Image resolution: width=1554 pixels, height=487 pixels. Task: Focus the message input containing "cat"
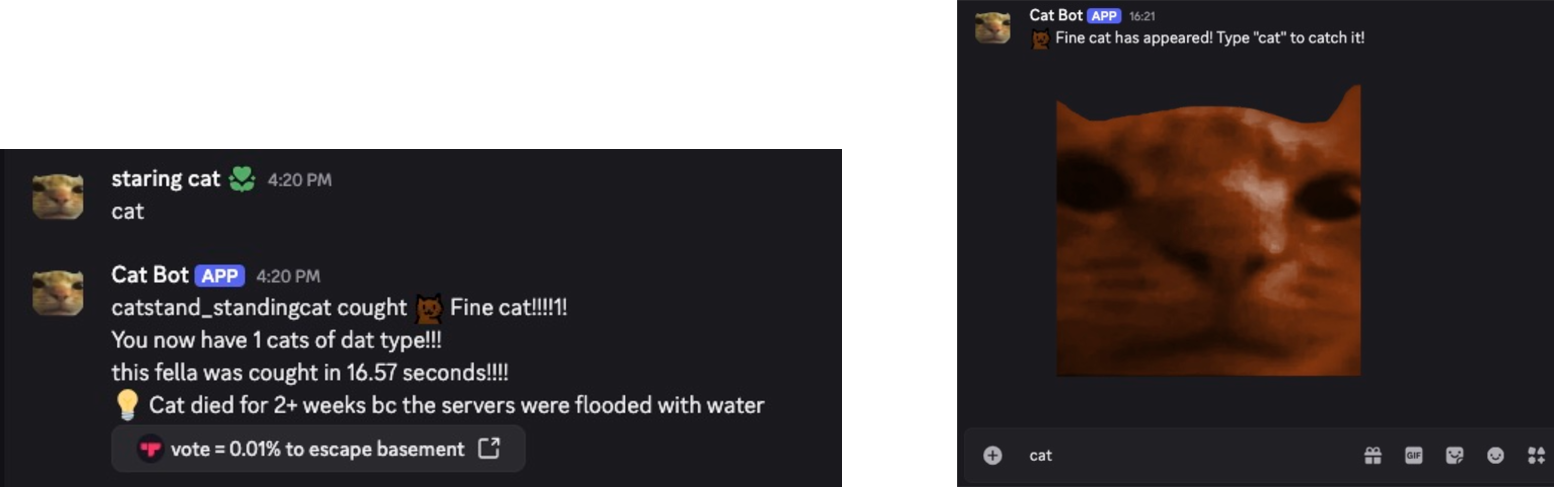(1180, 455)
